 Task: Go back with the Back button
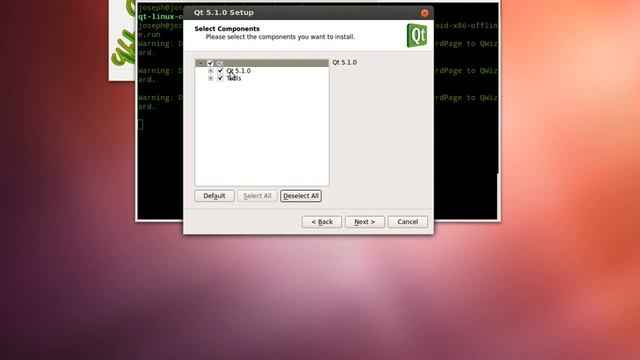pos(322,222)
